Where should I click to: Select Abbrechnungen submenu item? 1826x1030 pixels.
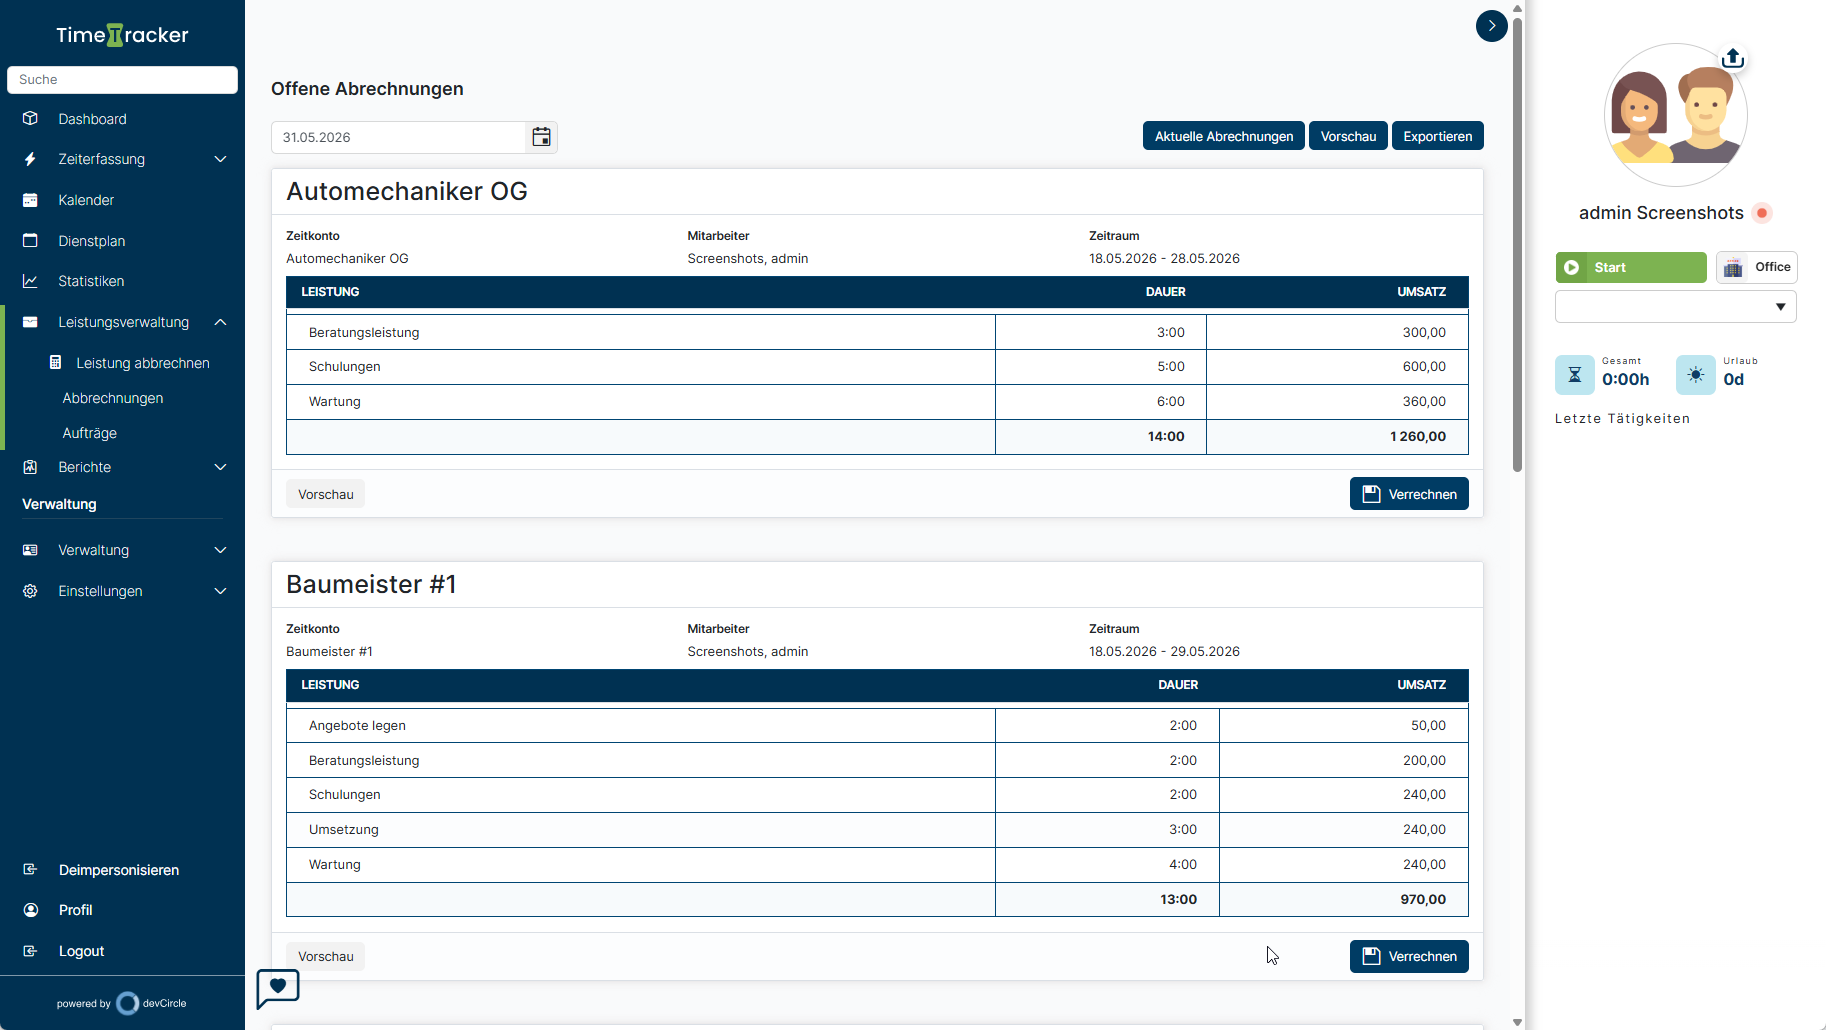click(113, 398)
